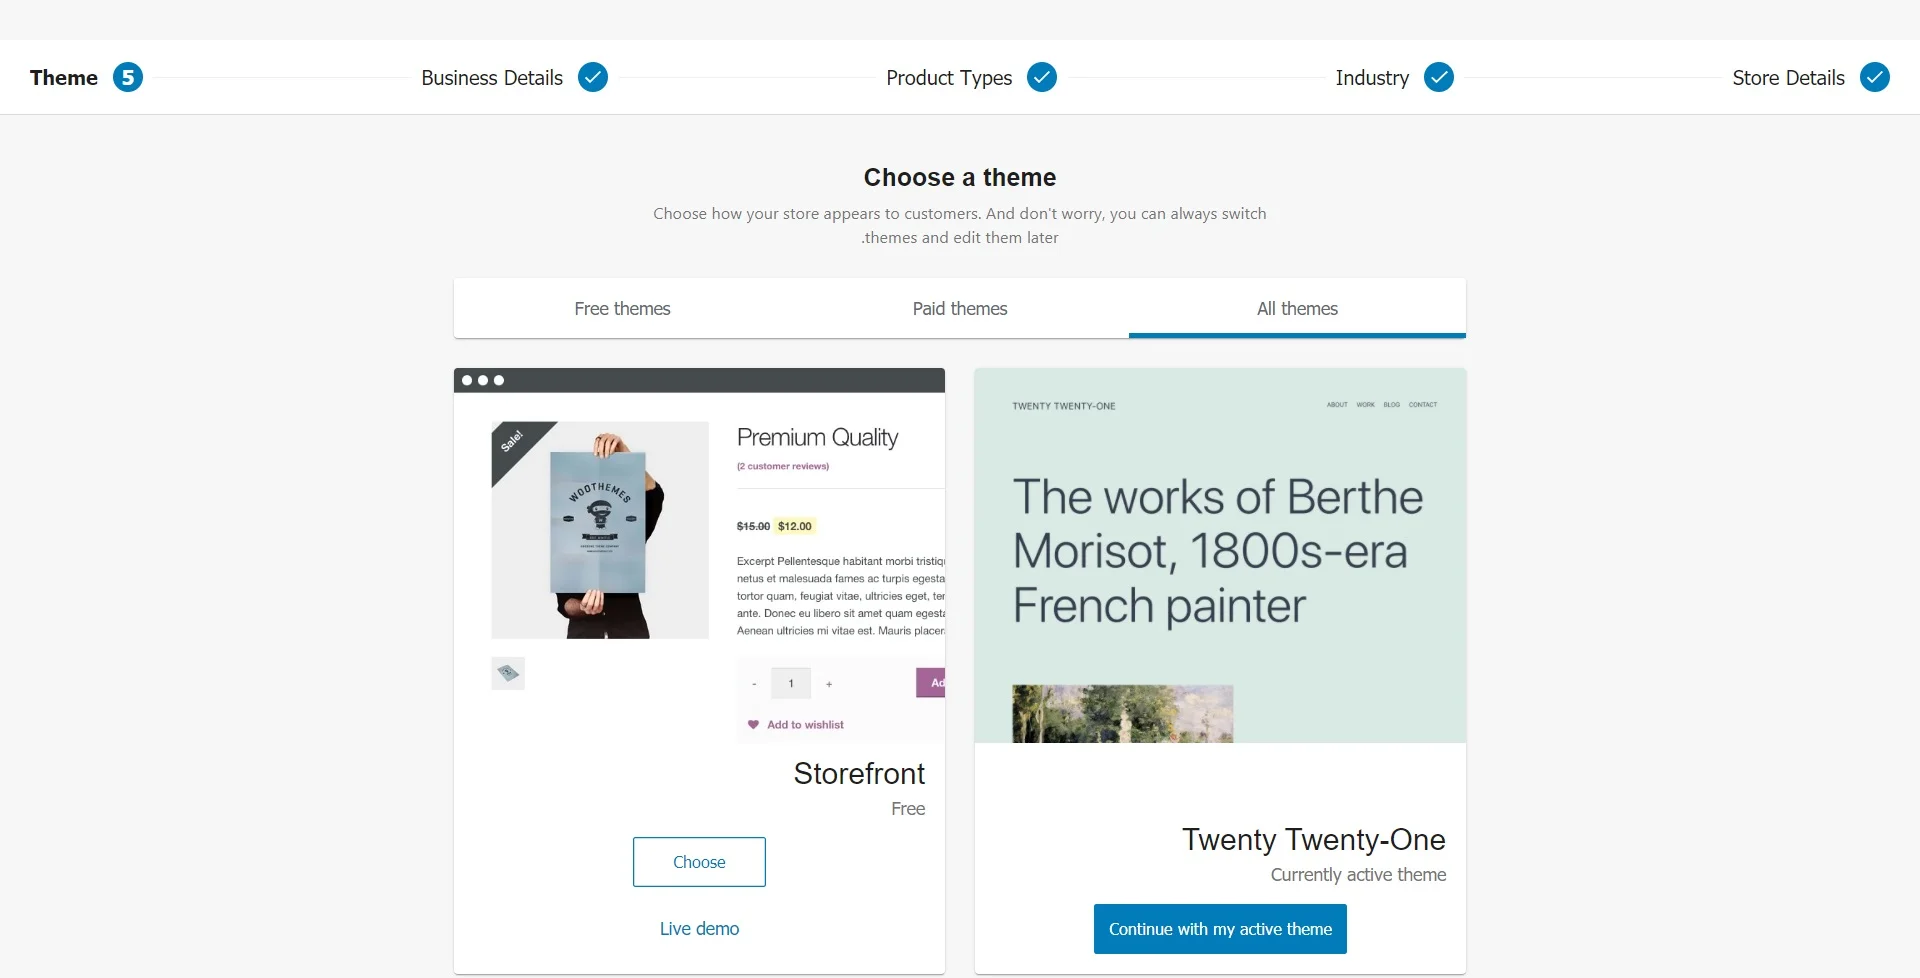Image resolution: width=1920 pixels, height=978 pixels.
Task: Go to the Product Types step
Action: click(x=949, y=78)
